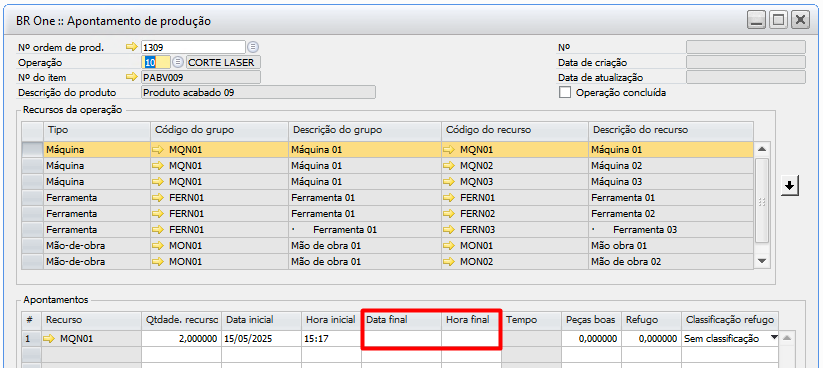Click the Tempo cell in row 1
823x368 pixels.
click(531, 339)
